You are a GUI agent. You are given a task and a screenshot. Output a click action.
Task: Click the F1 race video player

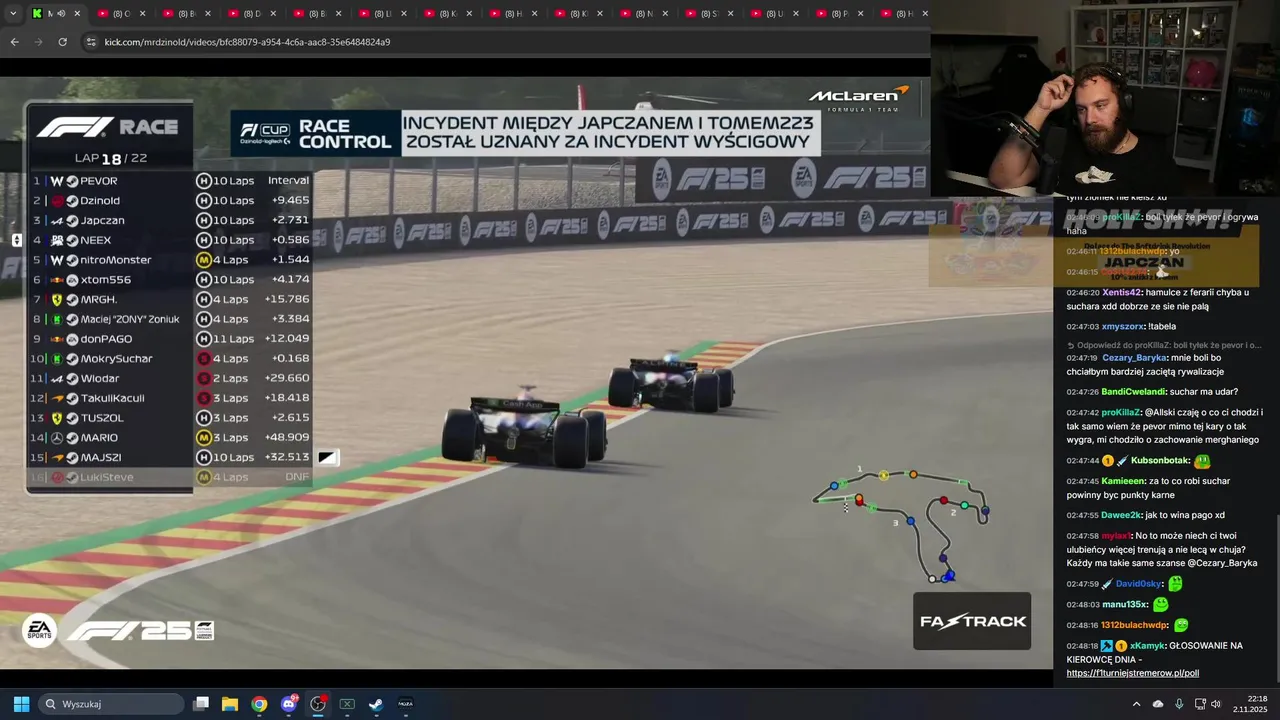coord(526,372)
